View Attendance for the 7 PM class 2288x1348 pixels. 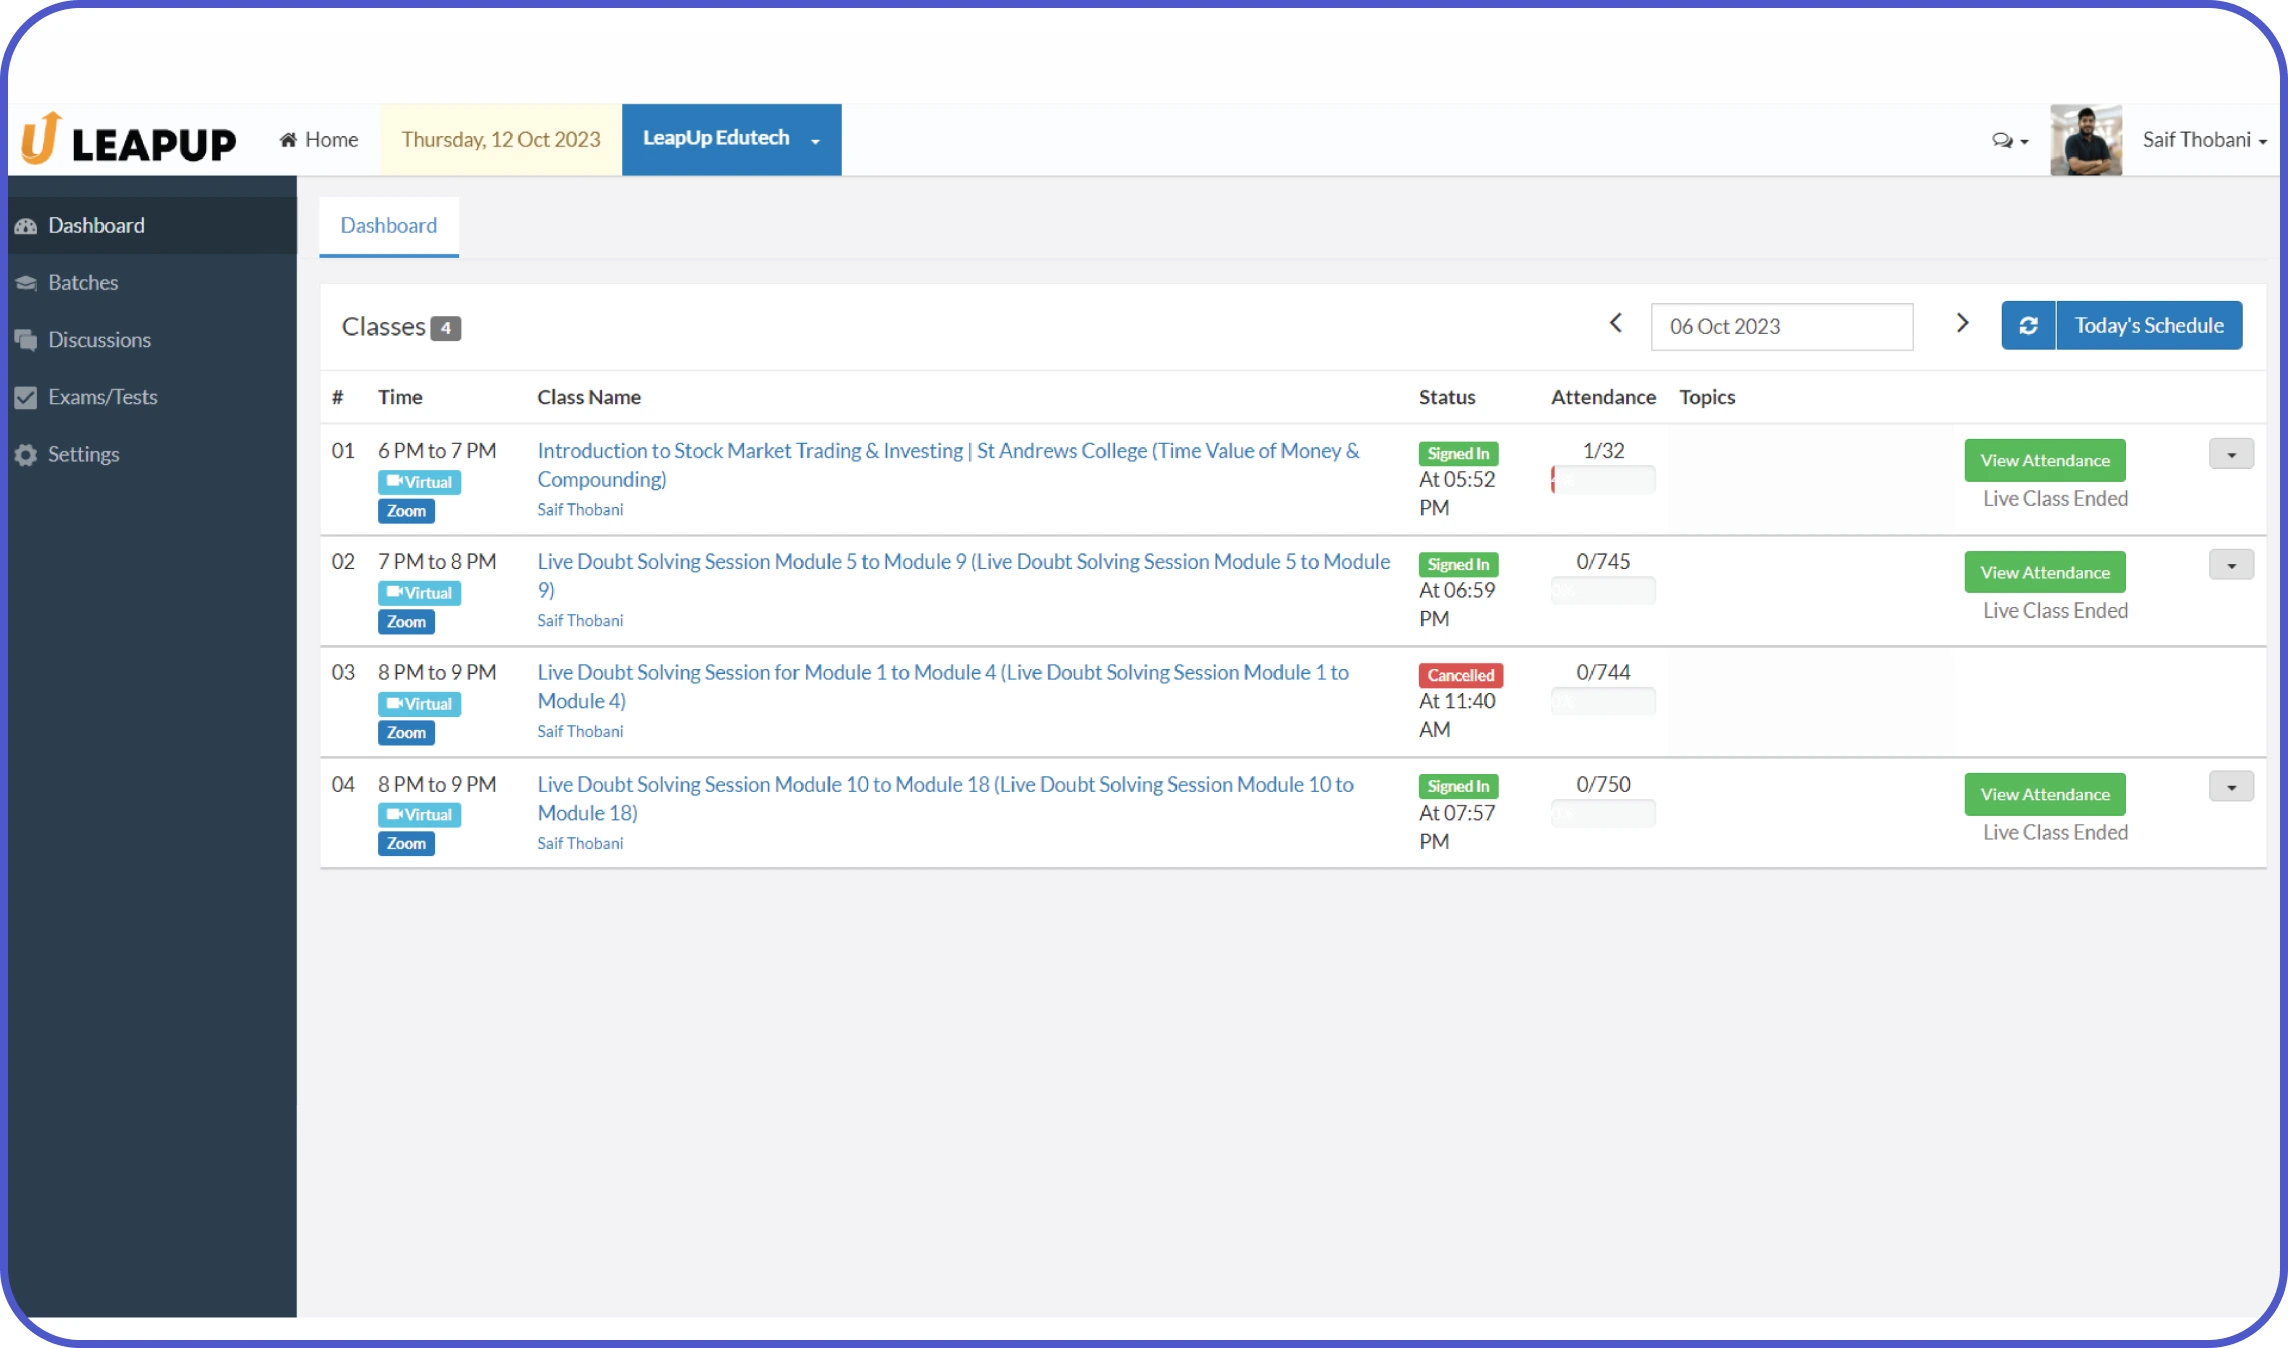pyautogui.click(x=2044, y=572)
